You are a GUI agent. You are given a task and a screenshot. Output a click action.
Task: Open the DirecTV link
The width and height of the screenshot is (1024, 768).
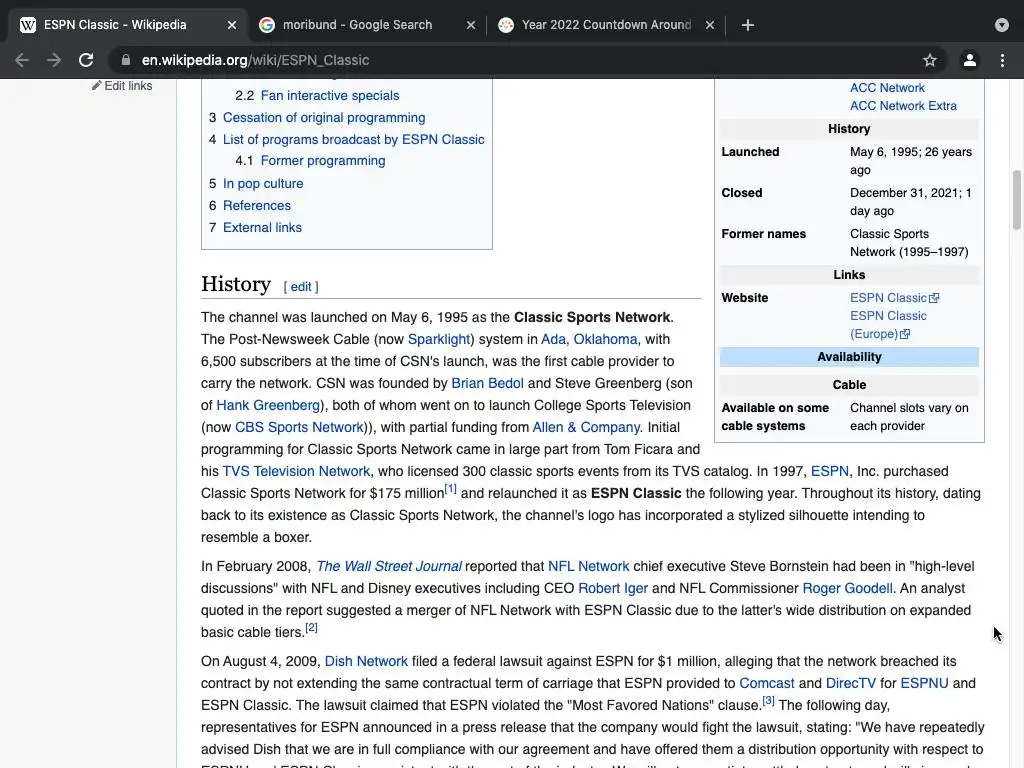(x=850, y=683)
